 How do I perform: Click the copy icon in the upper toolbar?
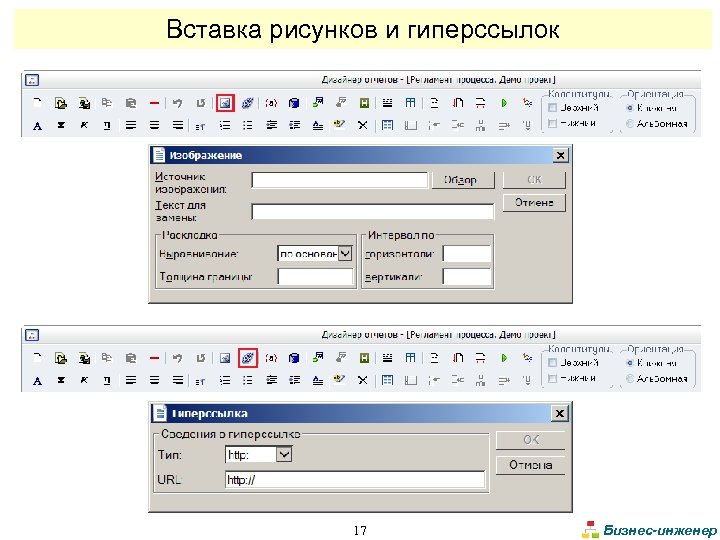pyautogui.click(x=107, y=103)
